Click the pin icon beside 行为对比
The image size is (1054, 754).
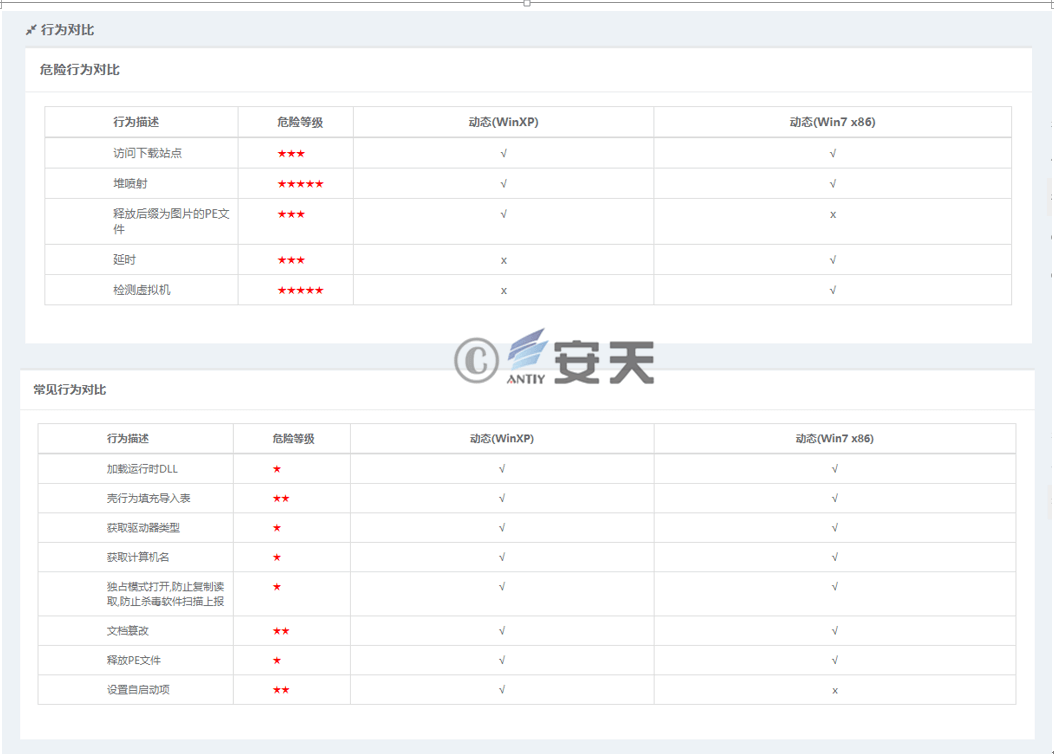31,30
